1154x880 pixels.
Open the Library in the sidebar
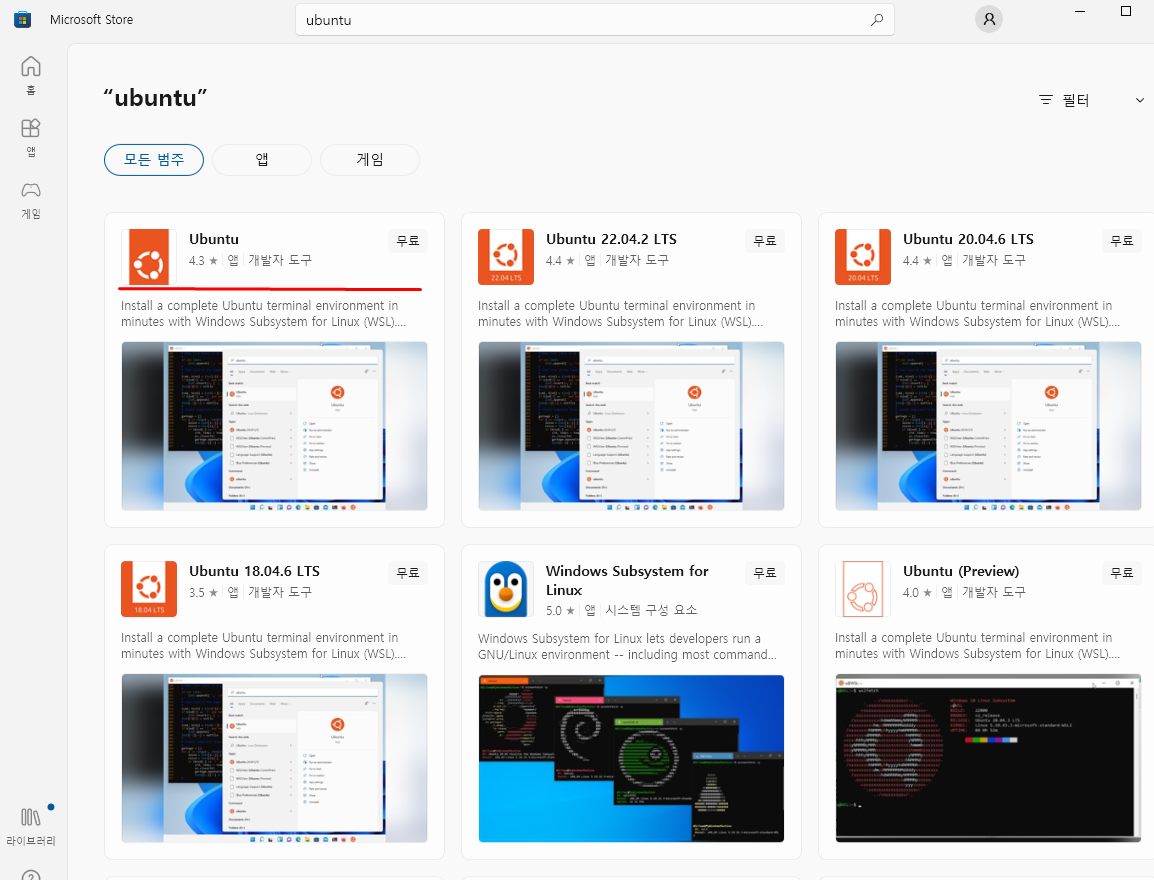(31, 827)
